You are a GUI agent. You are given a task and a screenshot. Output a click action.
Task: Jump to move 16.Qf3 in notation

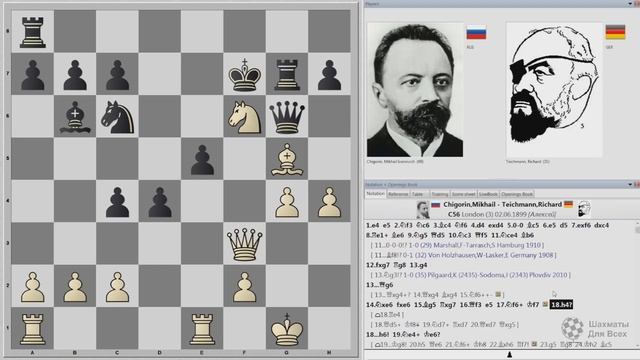[471, 304]
